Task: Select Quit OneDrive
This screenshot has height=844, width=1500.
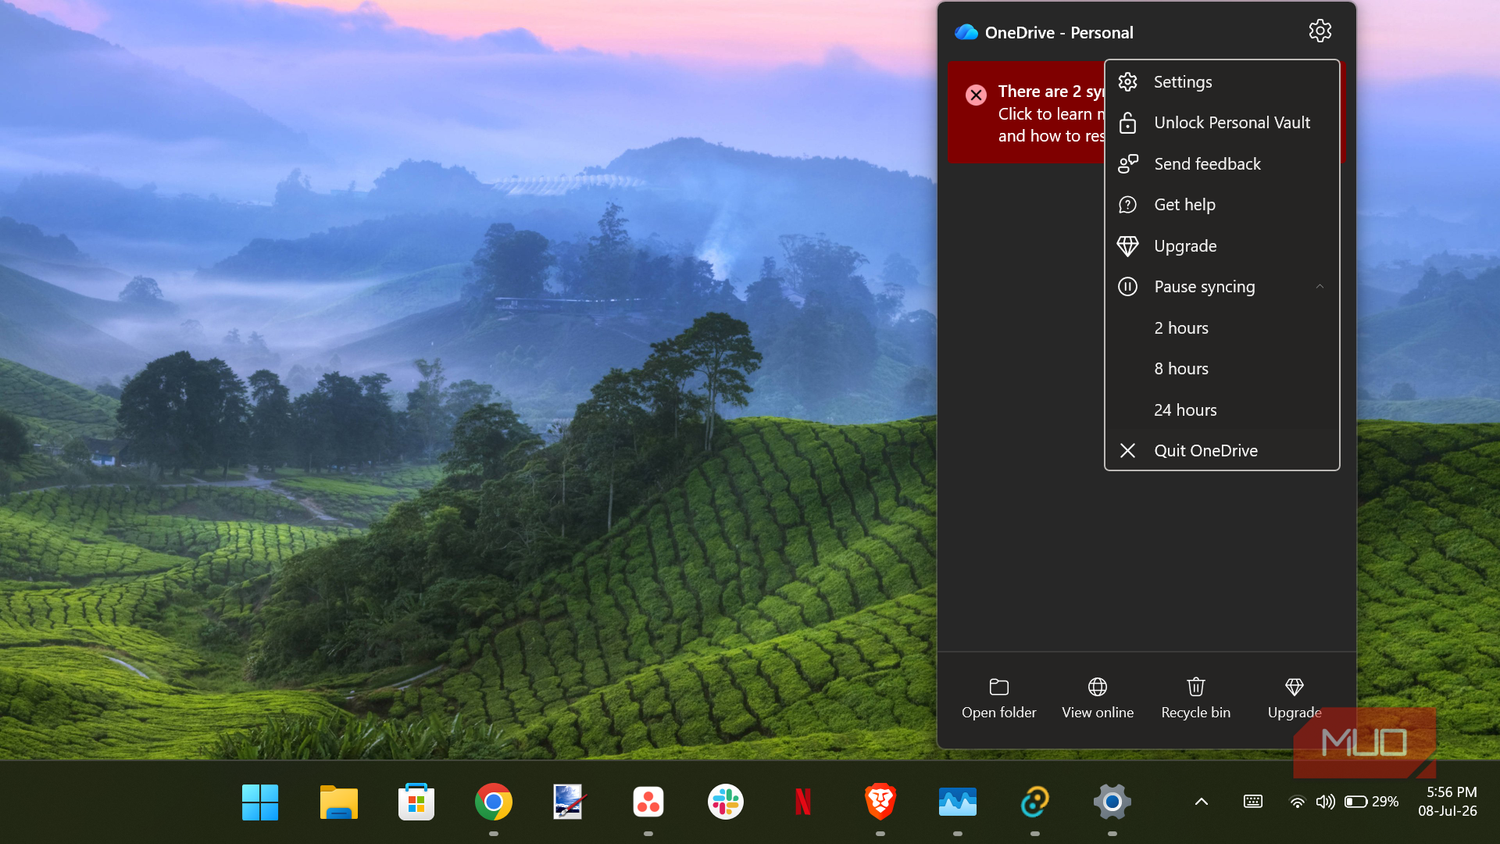Action: [1222, 451]
